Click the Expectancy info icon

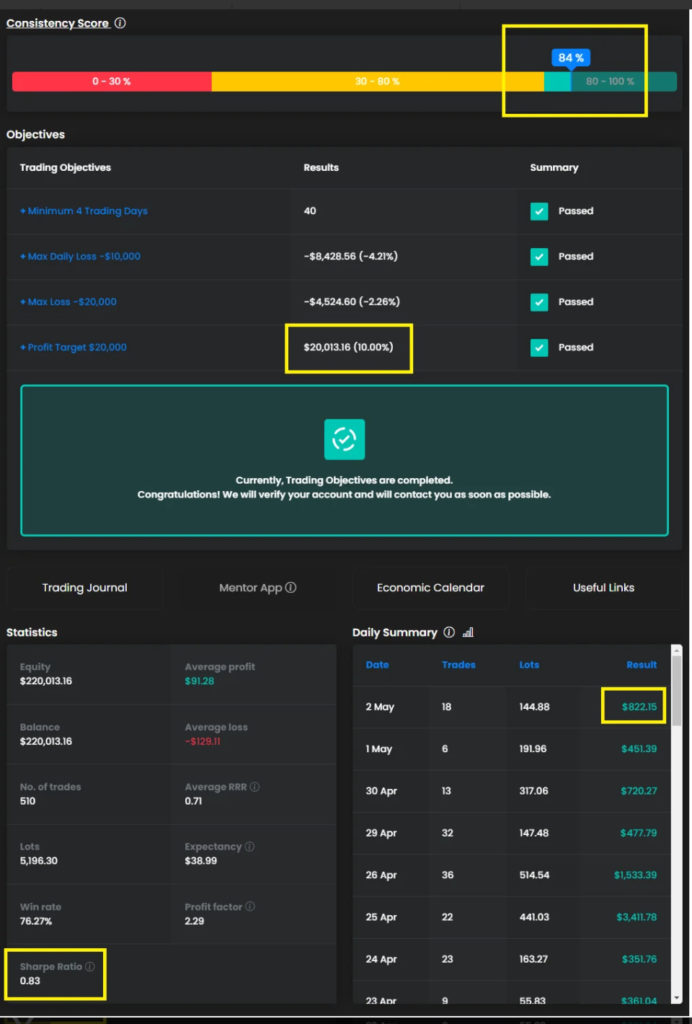(249, 847)
